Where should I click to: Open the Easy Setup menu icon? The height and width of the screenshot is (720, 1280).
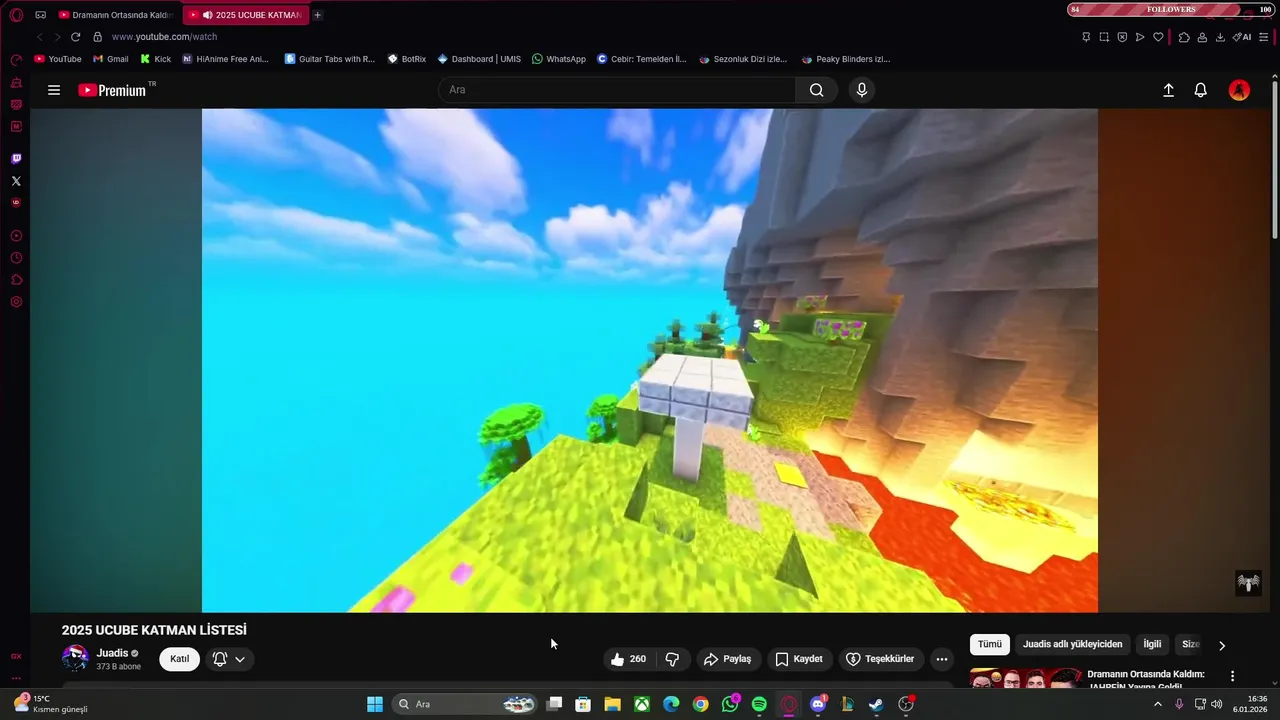(1264, 37)
